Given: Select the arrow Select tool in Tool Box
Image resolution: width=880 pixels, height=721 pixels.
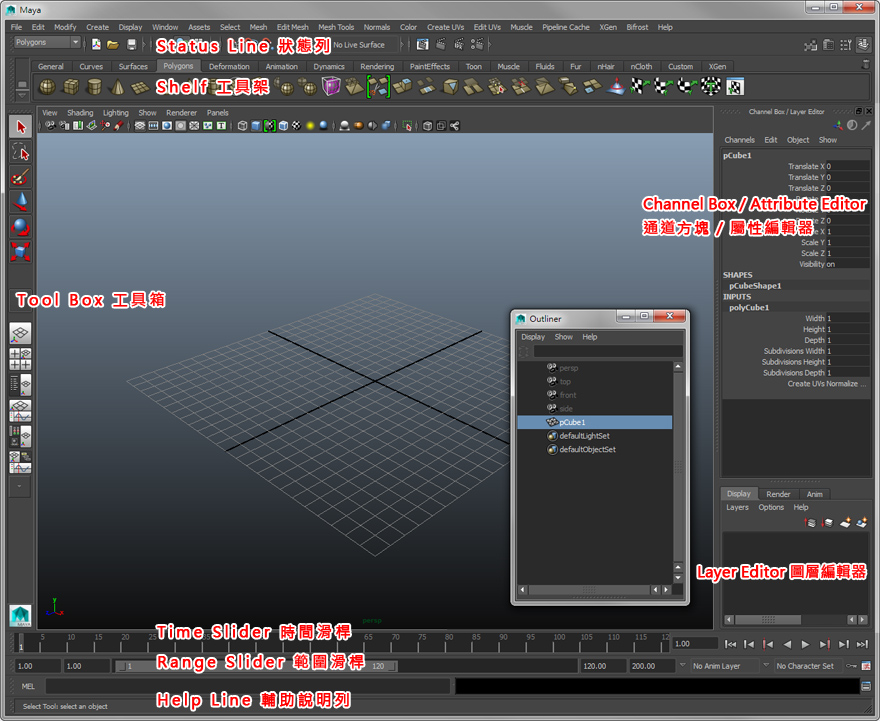Looking at the screenshot, I should (21, 127).
